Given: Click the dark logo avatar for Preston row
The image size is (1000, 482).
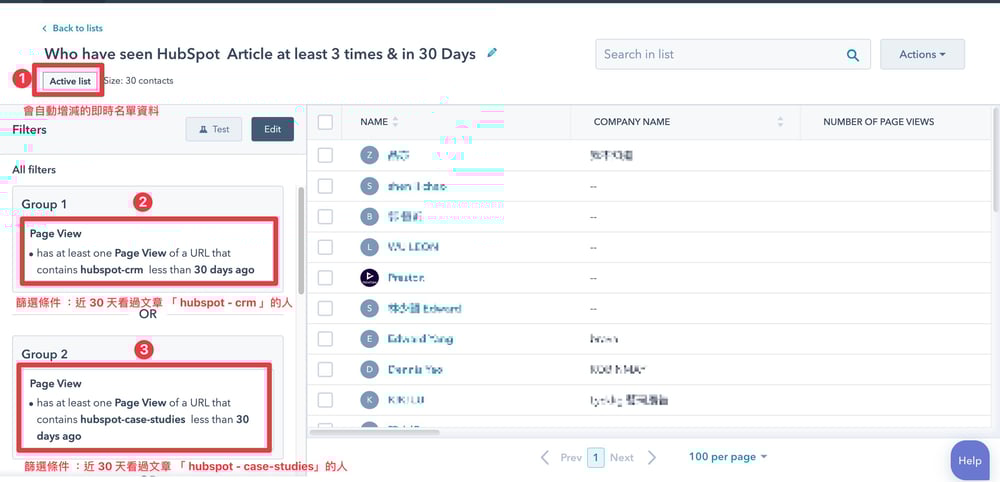Looking at the screenshot, I should pos(369,277).
